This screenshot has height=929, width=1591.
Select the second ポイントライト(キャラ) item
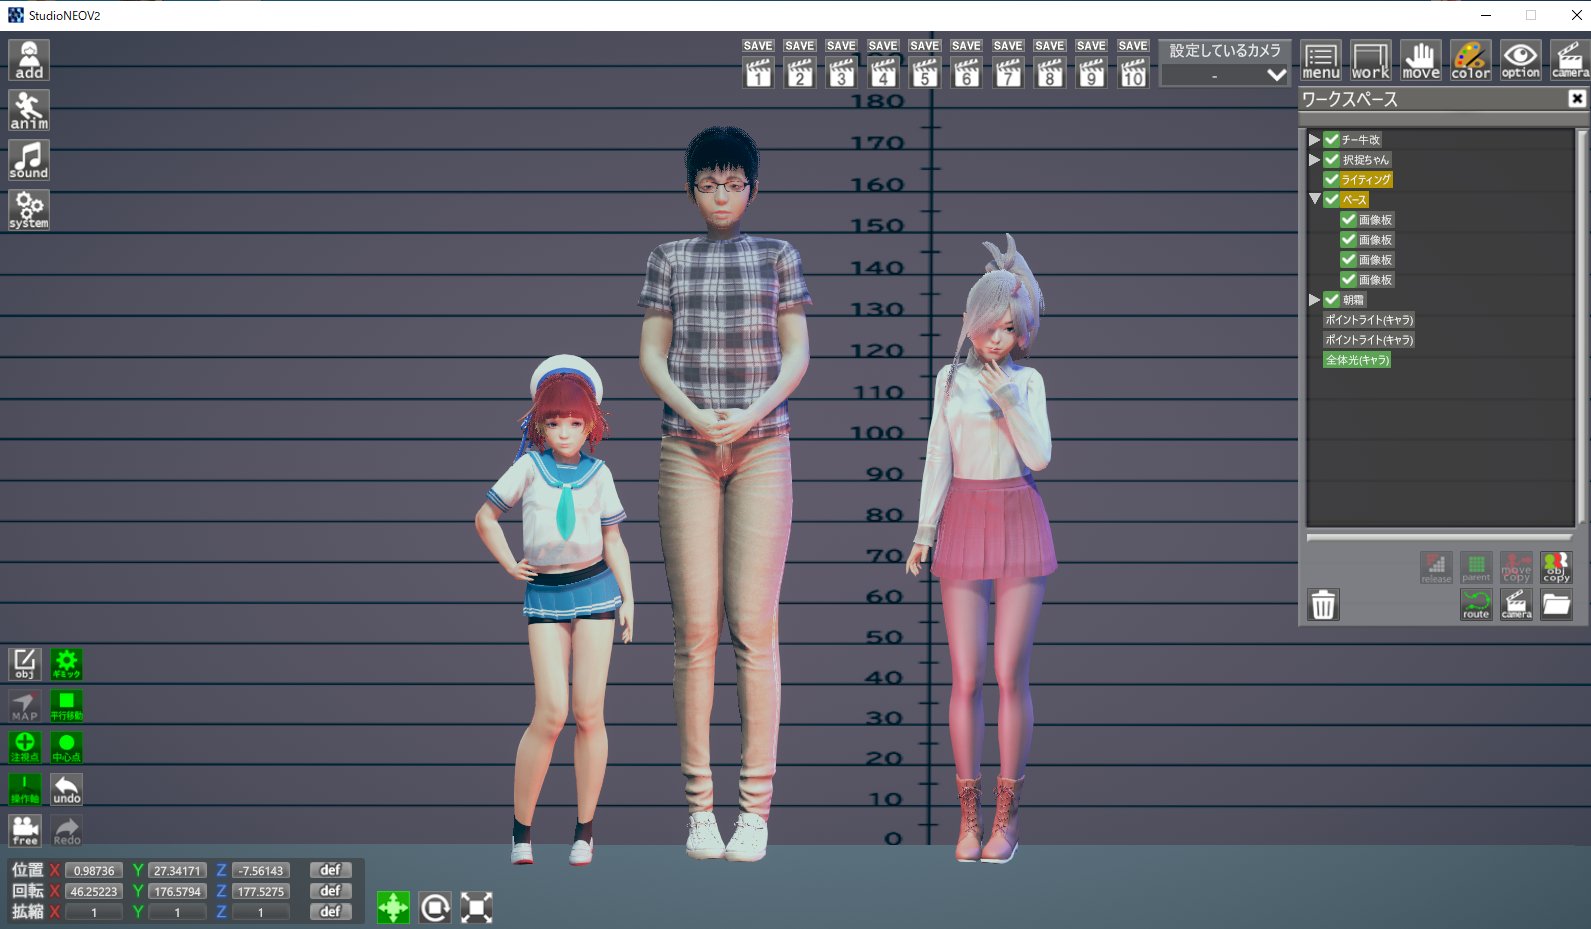pos(1369,340)
